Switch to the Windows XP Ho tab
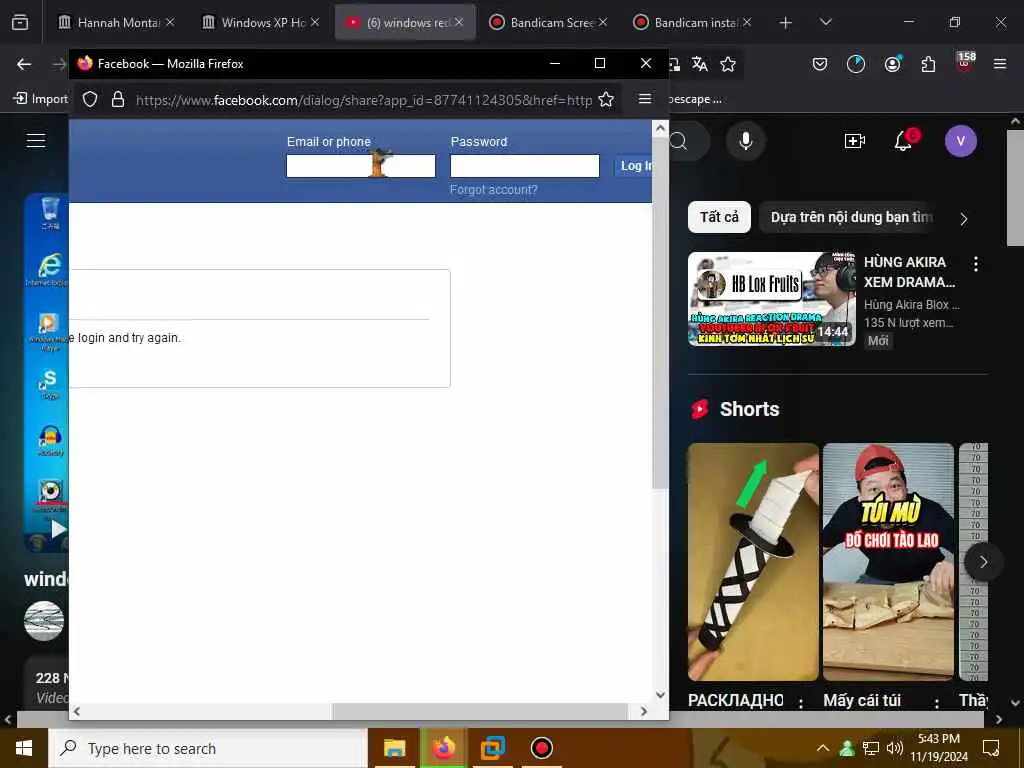 click(x=263, y=22)
